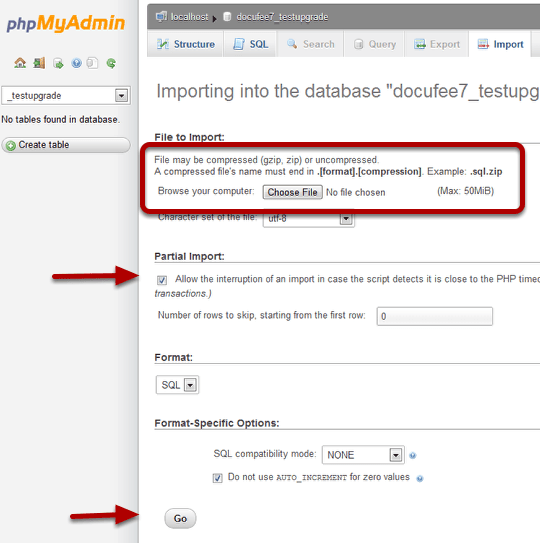Click 'File to Import:' heading
Image resolution: width=540 pixels, height=543 pixels.
[x=189, y=137]
